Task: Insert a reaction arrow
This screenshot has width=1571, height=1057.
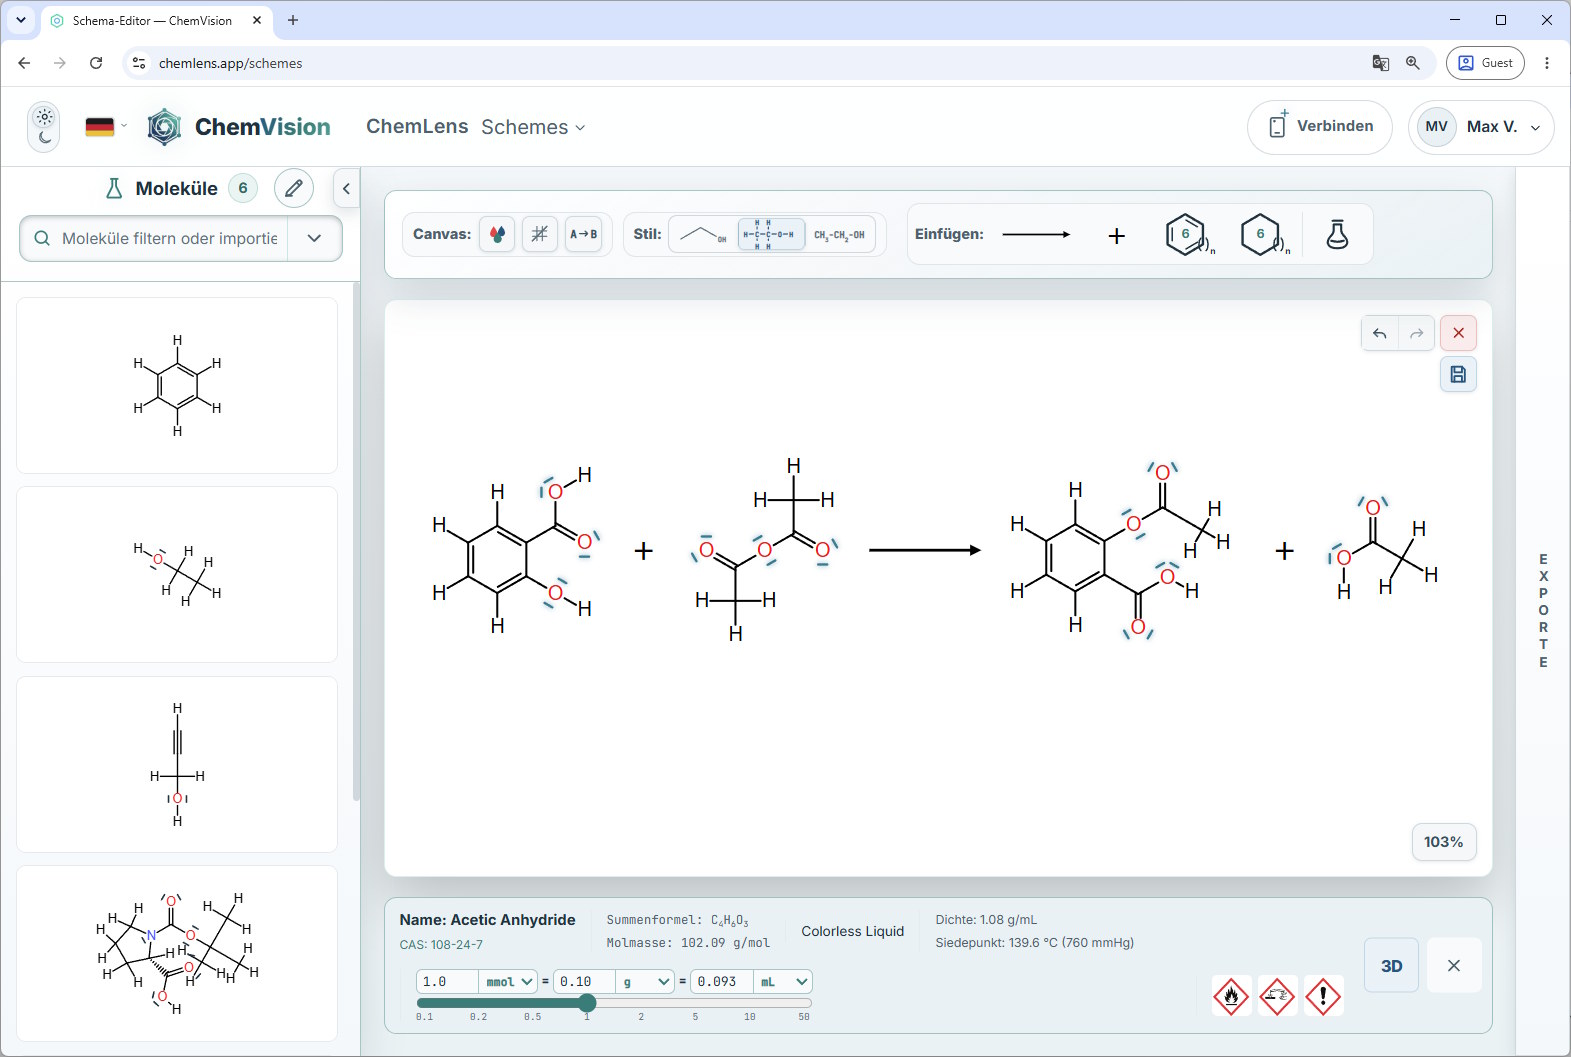Action: point(1036,234)
